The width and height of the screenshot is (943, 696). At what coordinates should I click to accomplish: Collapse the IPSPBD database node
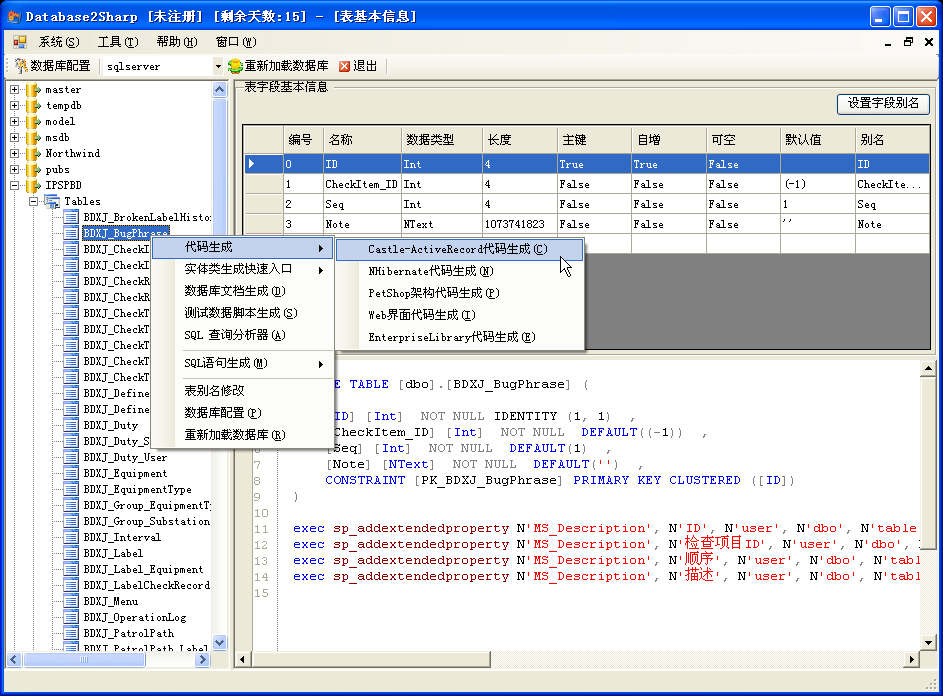tap(15, 186)
